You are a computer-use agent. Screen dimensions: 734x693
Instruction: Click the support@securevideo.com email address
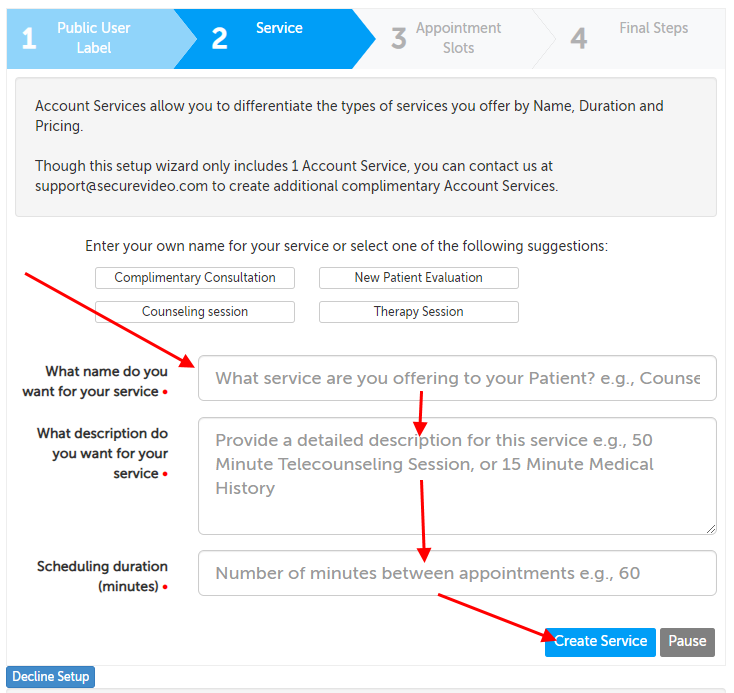pyautogui.click(x=121, y=186)
